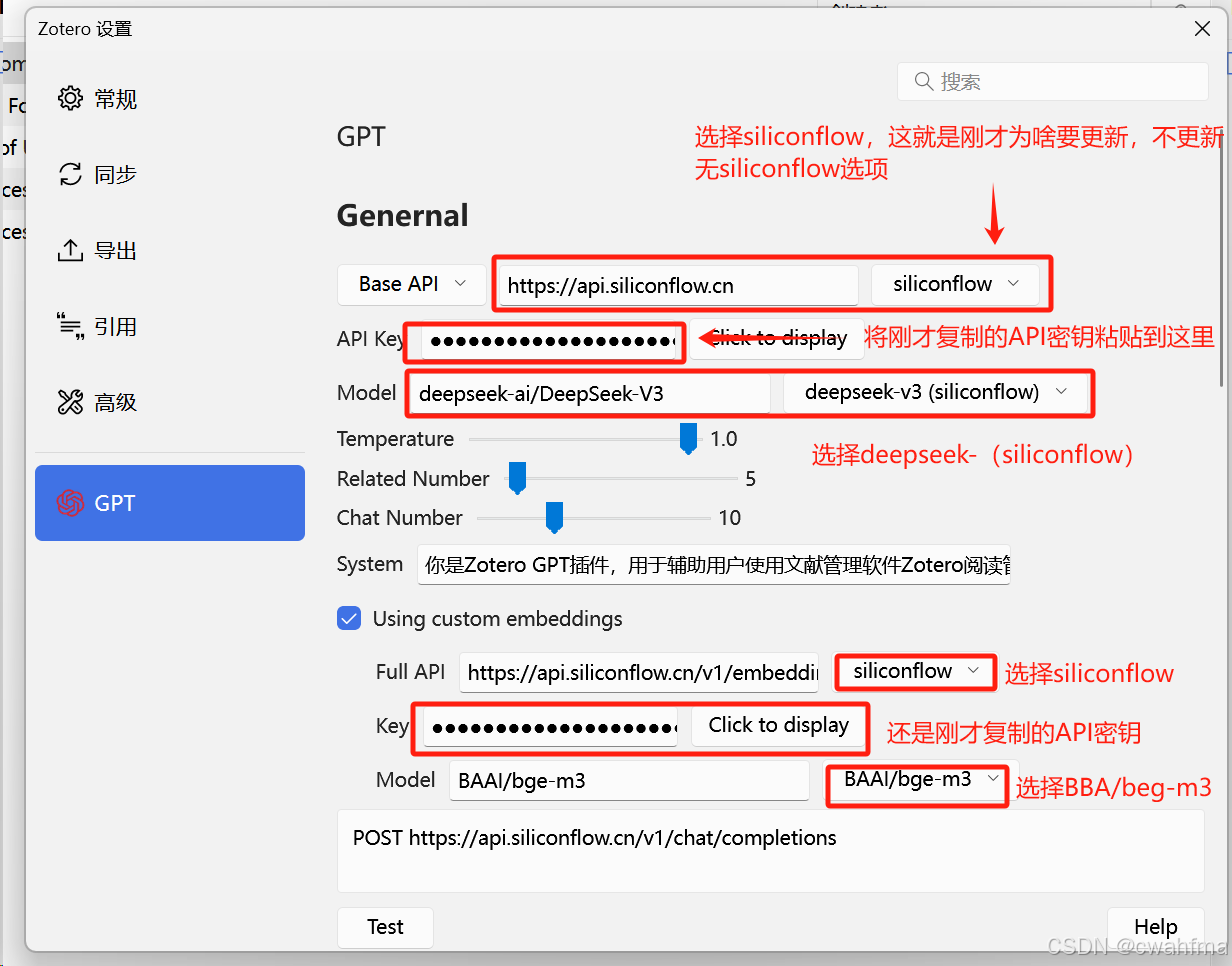Click the GPT logo icon in sidebar
The width and height of the screenshot is (1232, 966).
tap(70, 503)
